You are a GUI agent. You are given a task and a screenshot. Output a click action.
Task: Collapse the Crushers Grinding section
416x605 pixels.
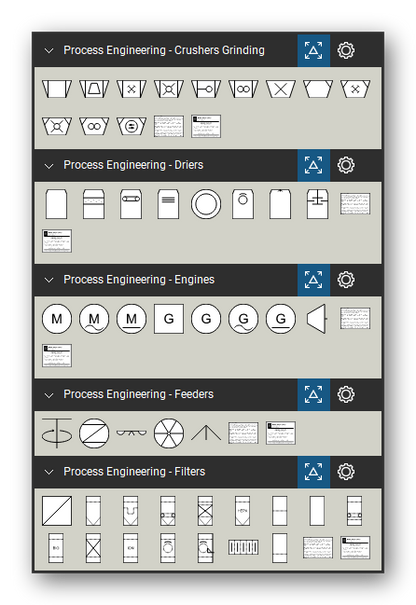[49, 51]
